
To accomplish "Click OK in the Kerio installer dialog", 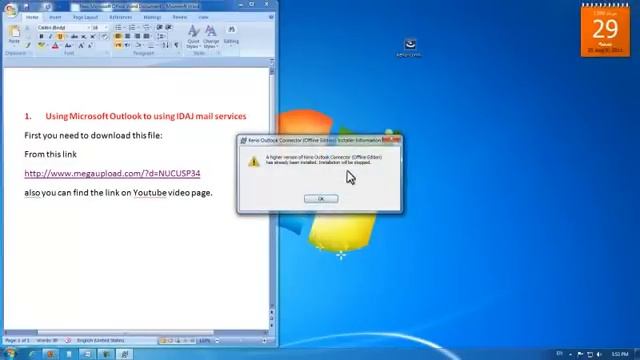I will coord(321,199).
